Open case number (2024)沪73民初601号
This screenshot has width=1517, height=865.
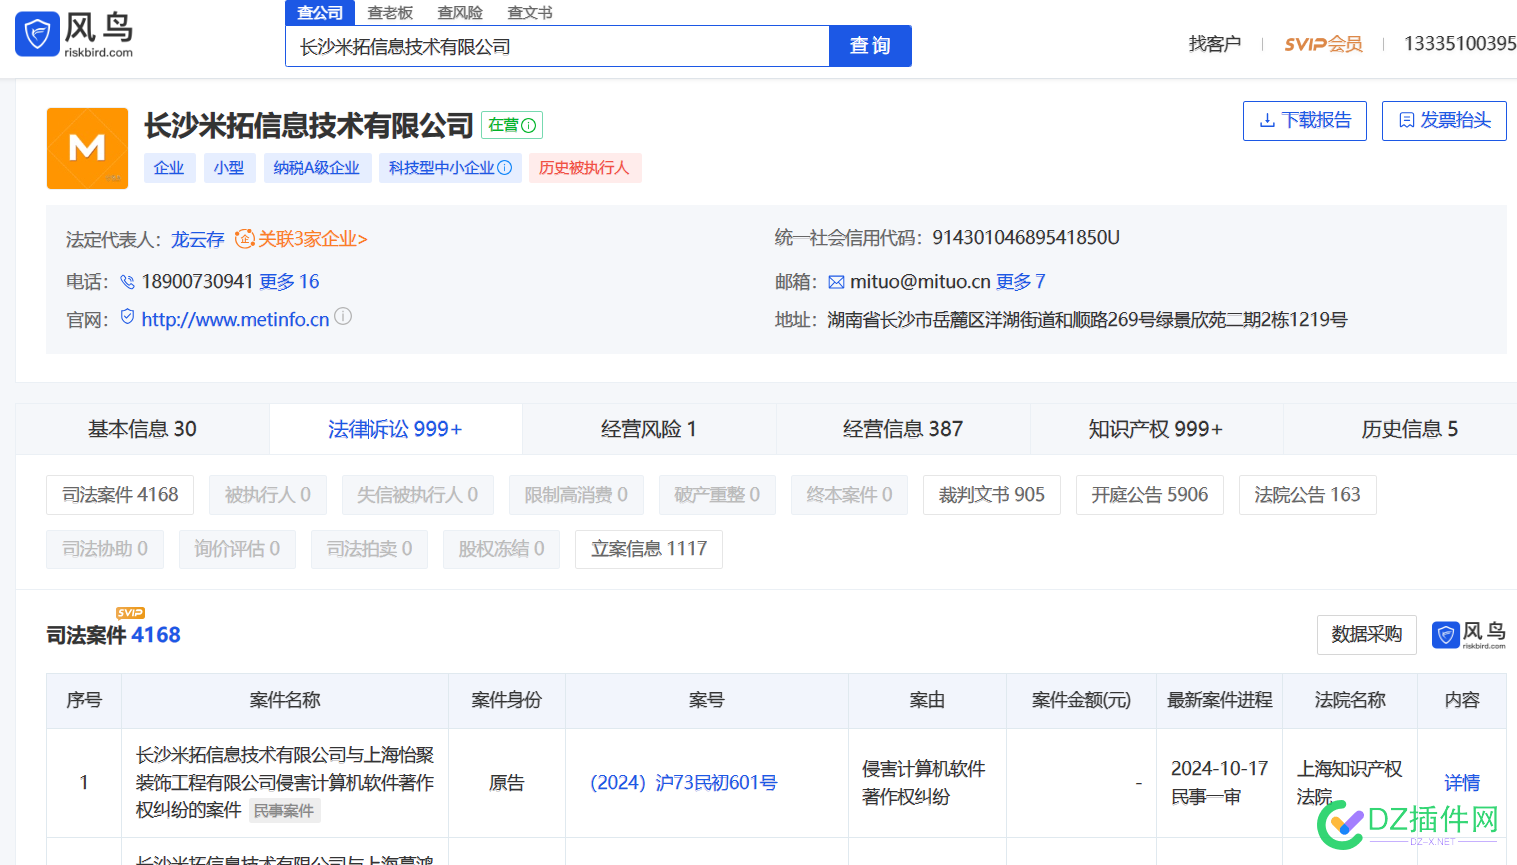[684, 783]
